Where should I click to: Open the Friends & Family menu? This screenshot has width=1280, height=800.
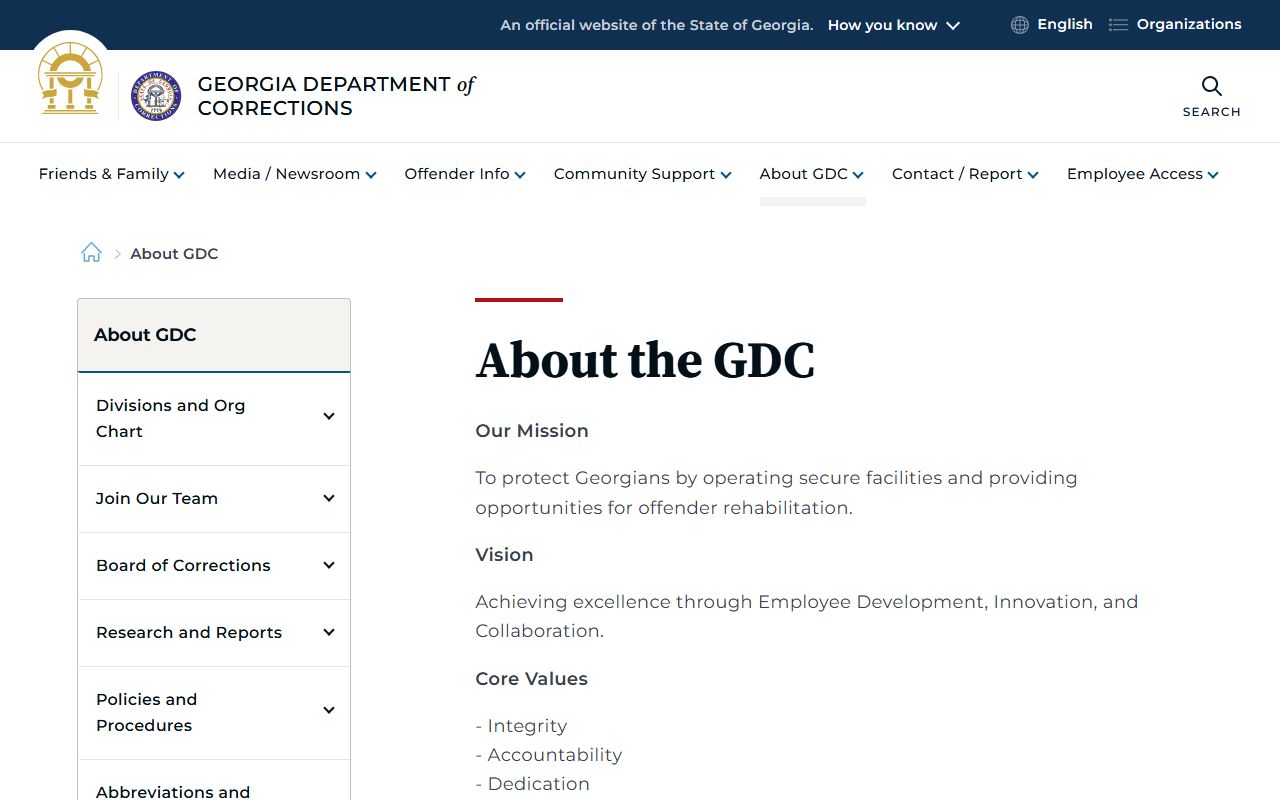point(112,174)
